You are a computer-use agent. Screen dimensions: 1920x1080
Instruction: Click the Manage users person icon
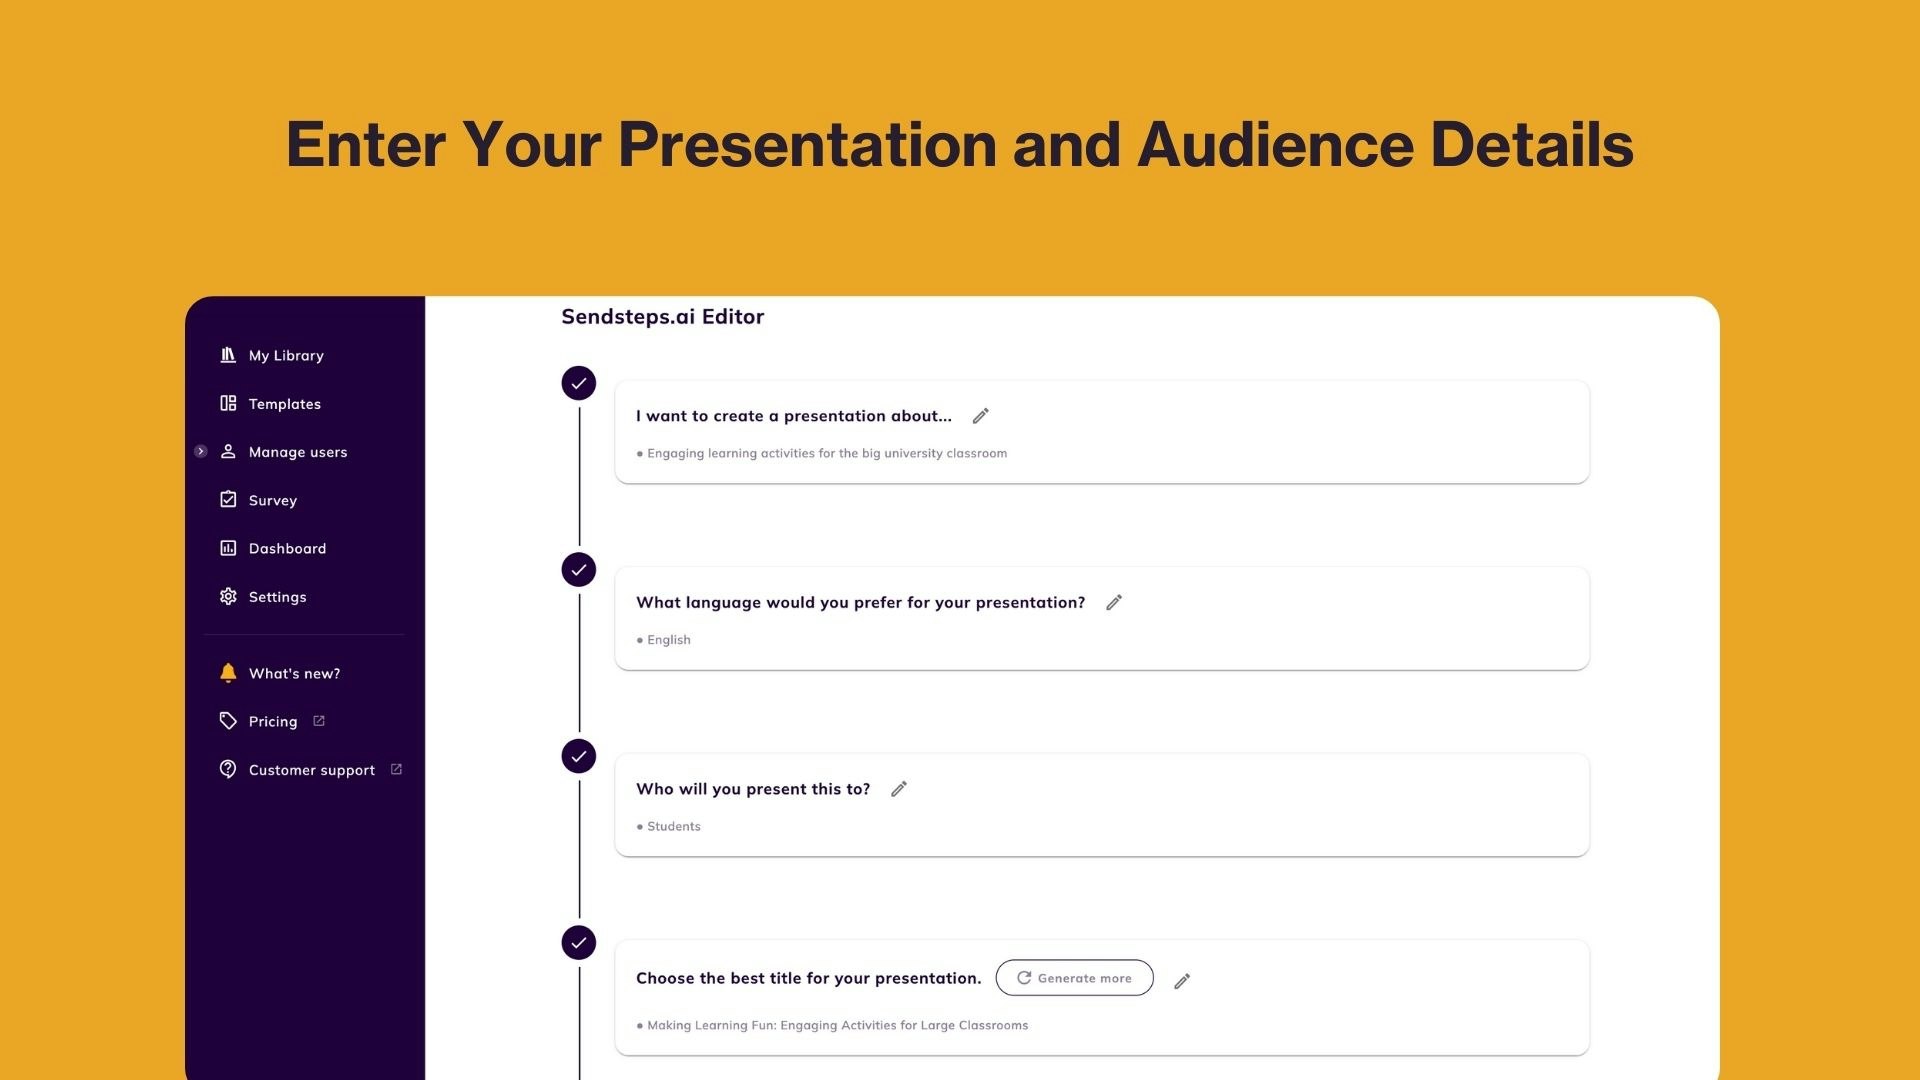click(228, 451)
